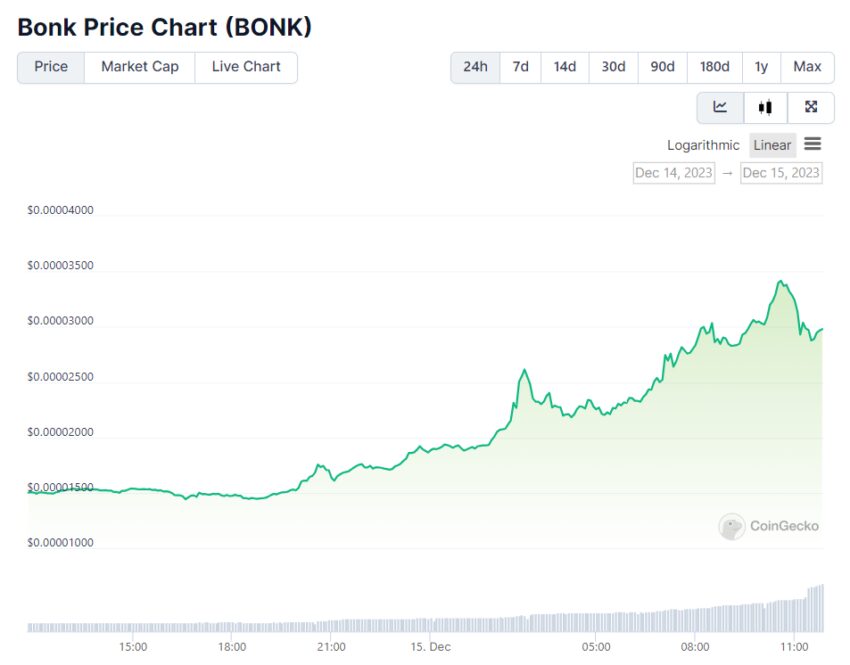
Task: Open the Dec 14, 2023 start date picker
Action: point(674,173)
